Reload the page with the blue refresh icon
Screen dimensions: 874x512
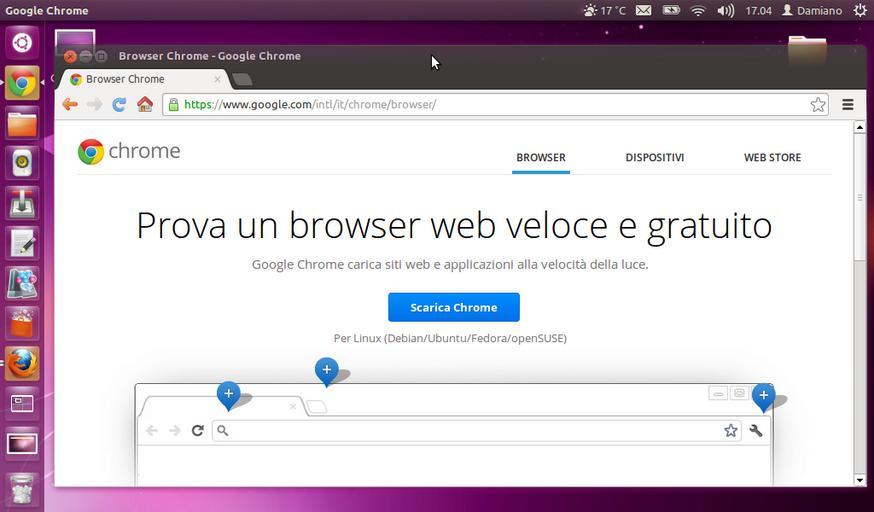point(119,104)
